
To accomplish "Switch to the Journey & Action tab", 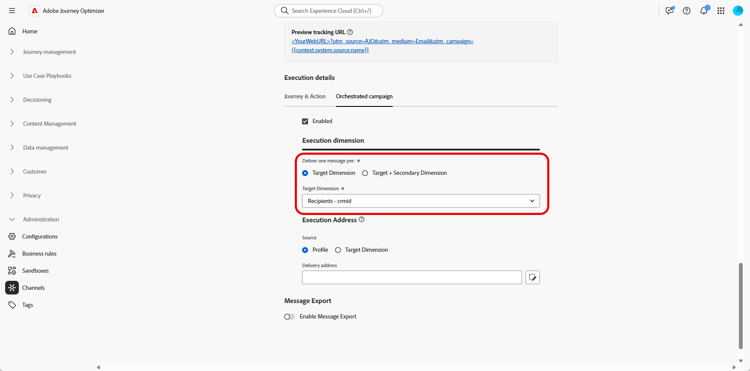I will (305, 96).
